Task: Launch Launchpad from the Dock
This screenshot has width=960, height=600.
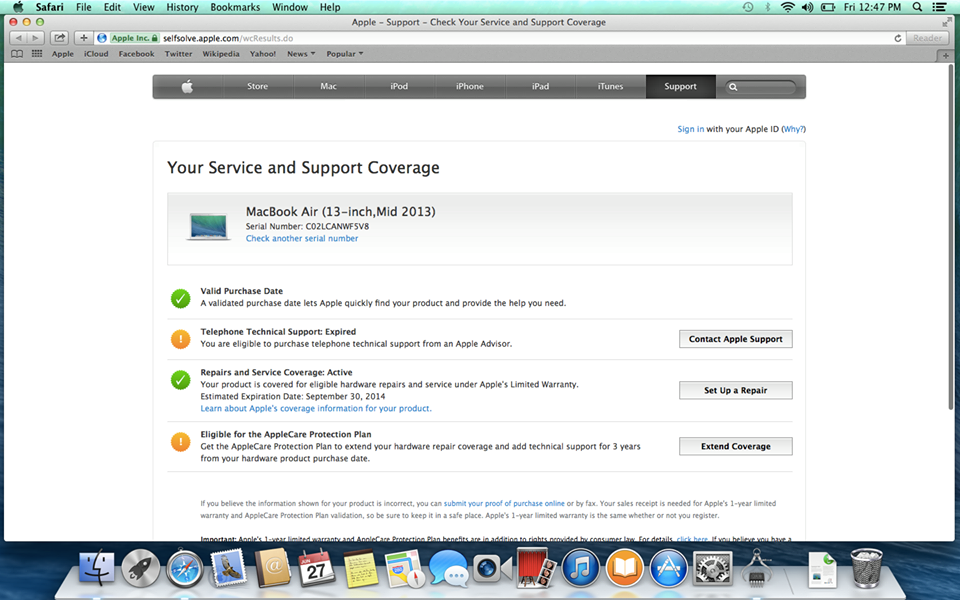Action: pos(140,568)
